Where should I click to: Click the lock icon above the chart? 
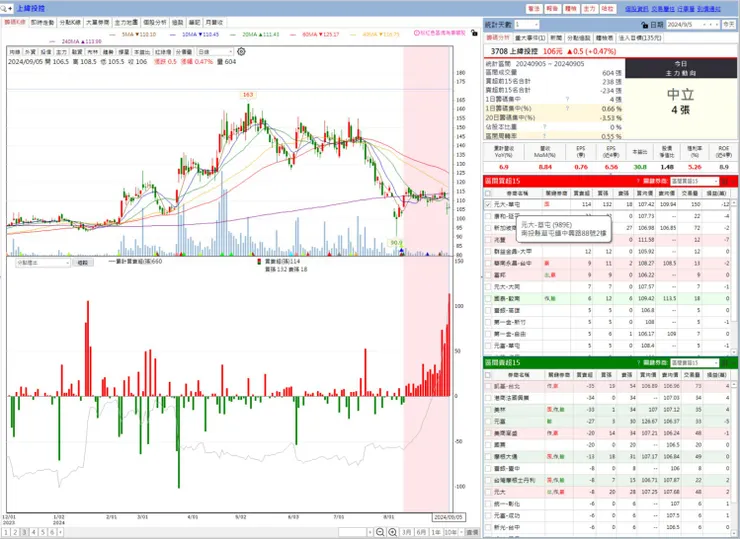(474, 33)
